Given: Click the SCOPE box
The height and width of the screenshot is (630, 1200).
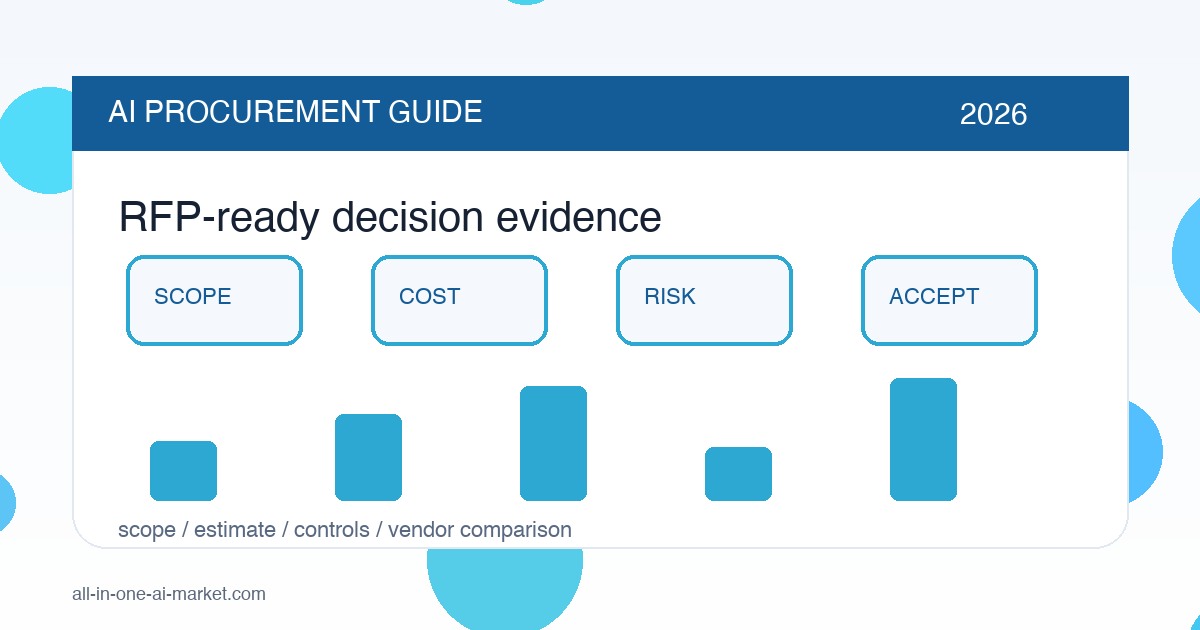Looking at the screenshot, I should [x=214, y=300].
